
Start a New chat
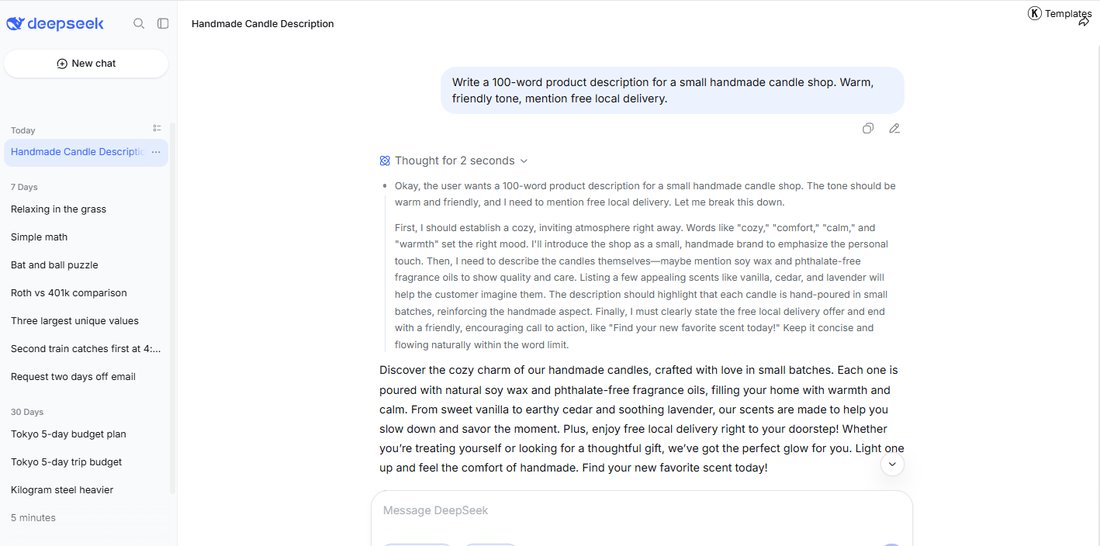point(86,63)
